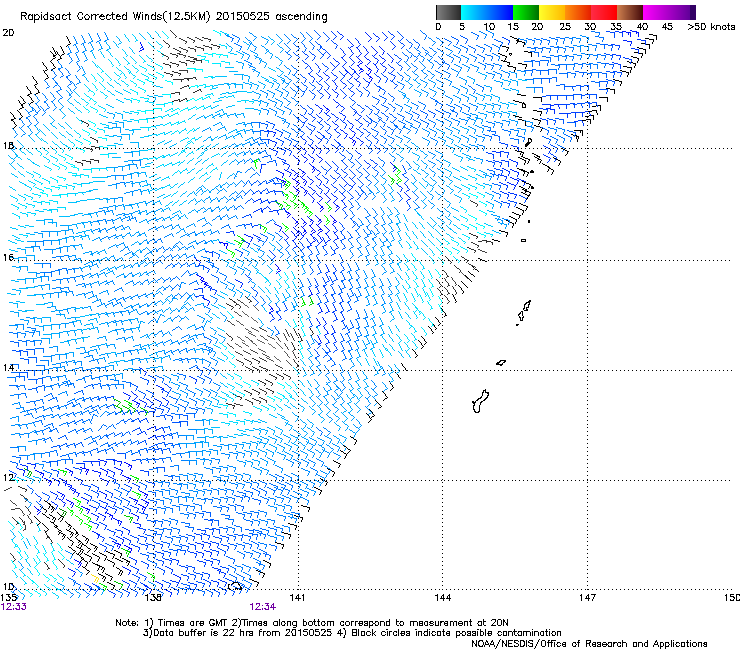The image size is (740, 650).
Task: Click the longitude label '141'
Action: (297, 598)
